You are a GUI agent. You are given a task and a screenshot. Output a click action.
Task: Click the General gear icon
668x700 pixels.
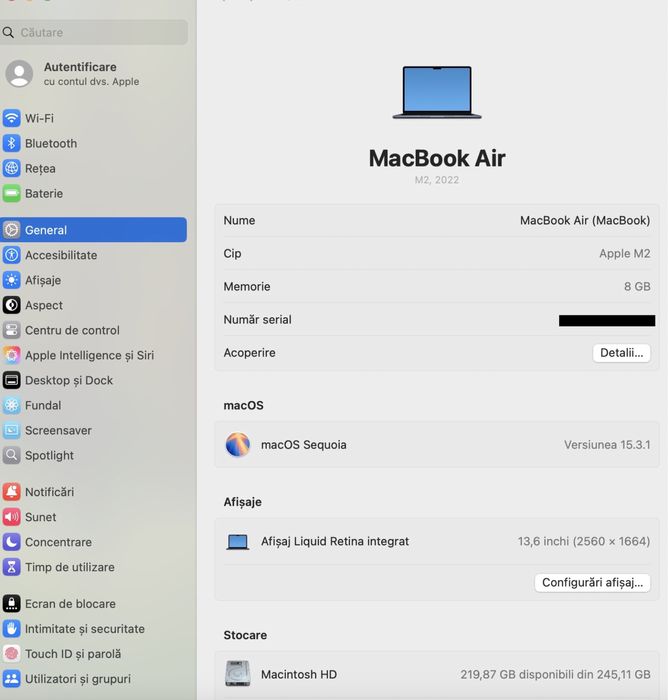(x=11, y=230)
